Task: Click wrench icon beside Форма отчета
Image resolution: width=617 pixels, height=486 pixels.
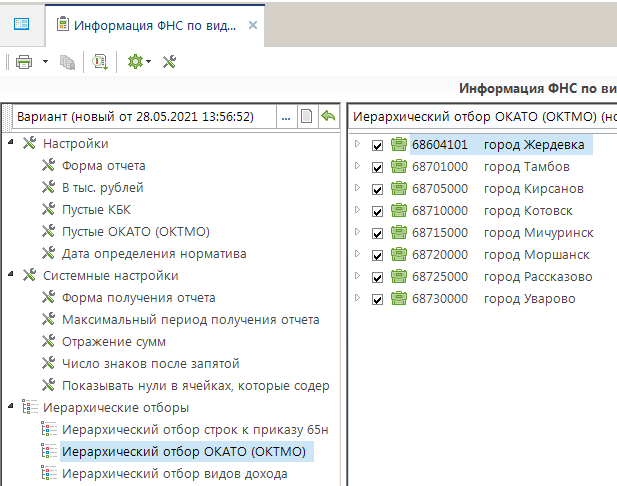Action: [x=48, y=165]
